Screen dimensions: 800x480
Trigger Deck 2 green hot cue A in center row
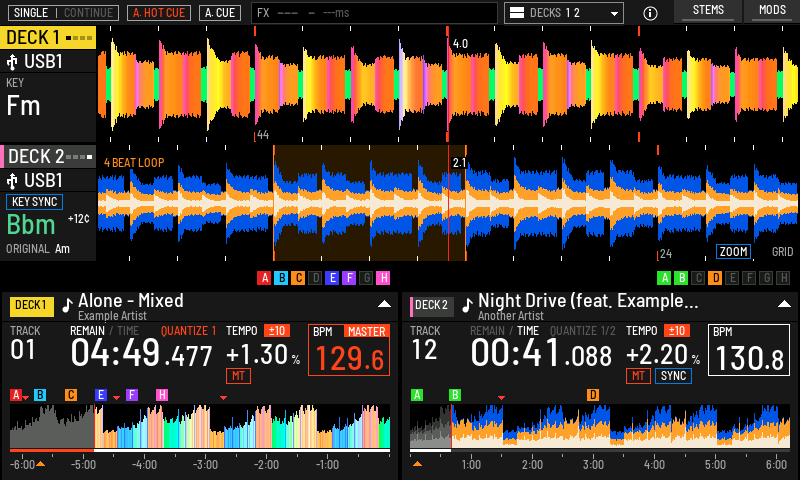click(x=664, y=278)
